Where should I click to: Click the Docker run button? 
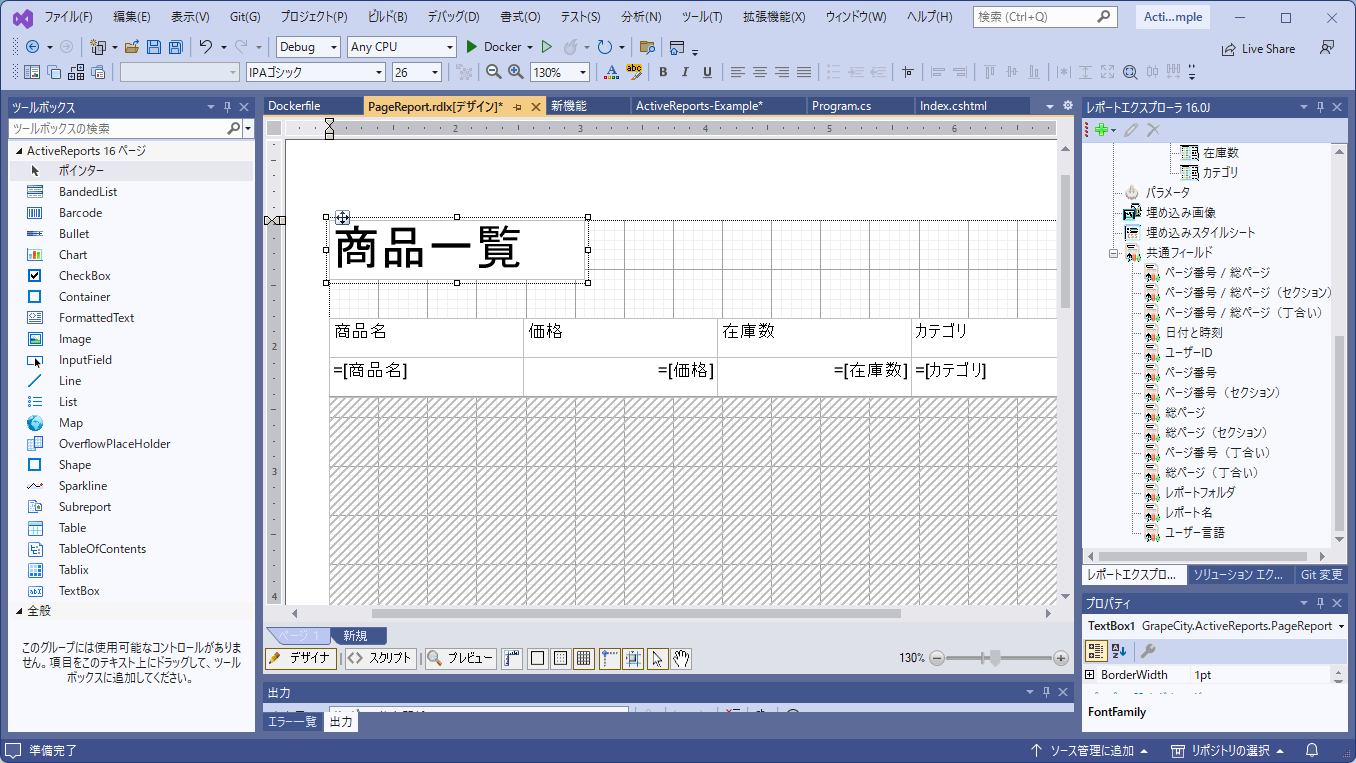[494, 47]
